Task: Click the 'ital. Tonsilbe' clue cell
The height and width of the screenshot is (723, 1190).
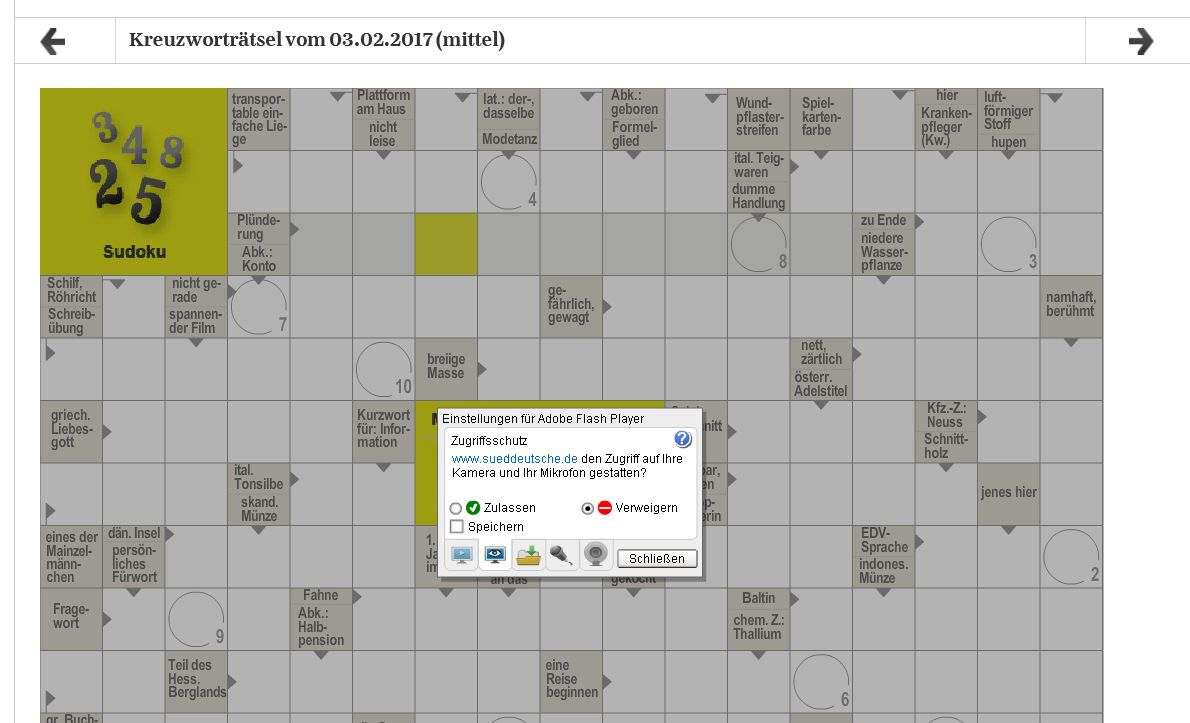Action: [x=259, y=478]
